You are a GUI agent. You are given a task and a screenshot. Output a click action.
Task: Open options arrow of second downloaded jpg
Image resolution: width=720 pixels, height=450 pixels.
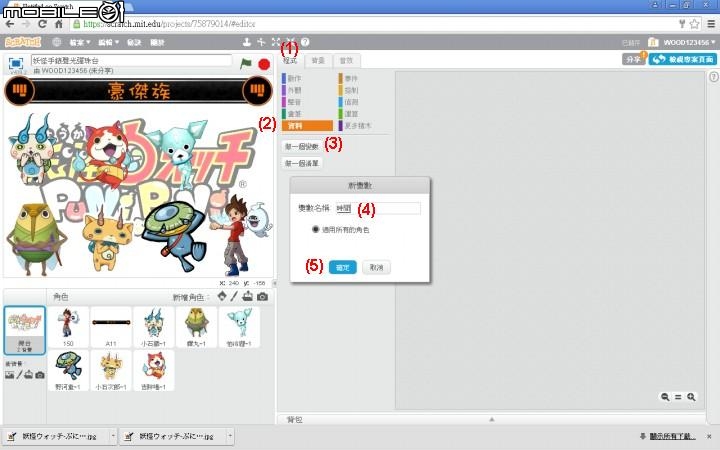pos(230,436)
